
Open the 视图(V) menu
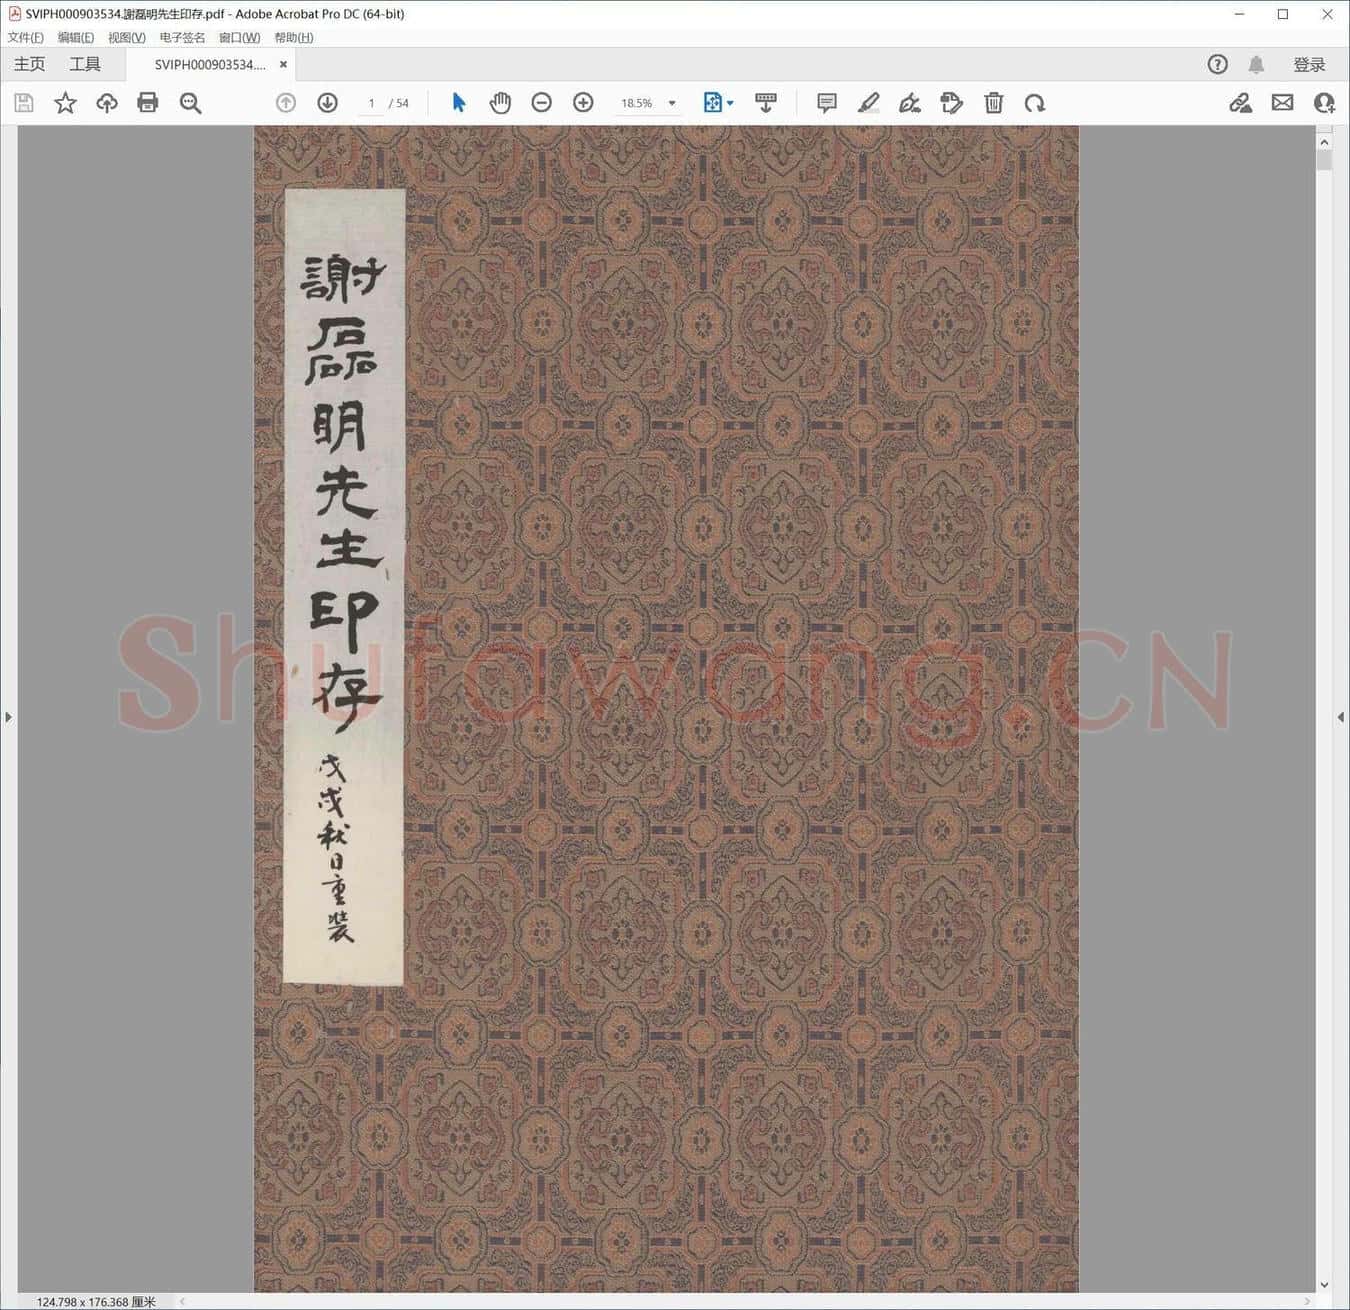point(127,37)
